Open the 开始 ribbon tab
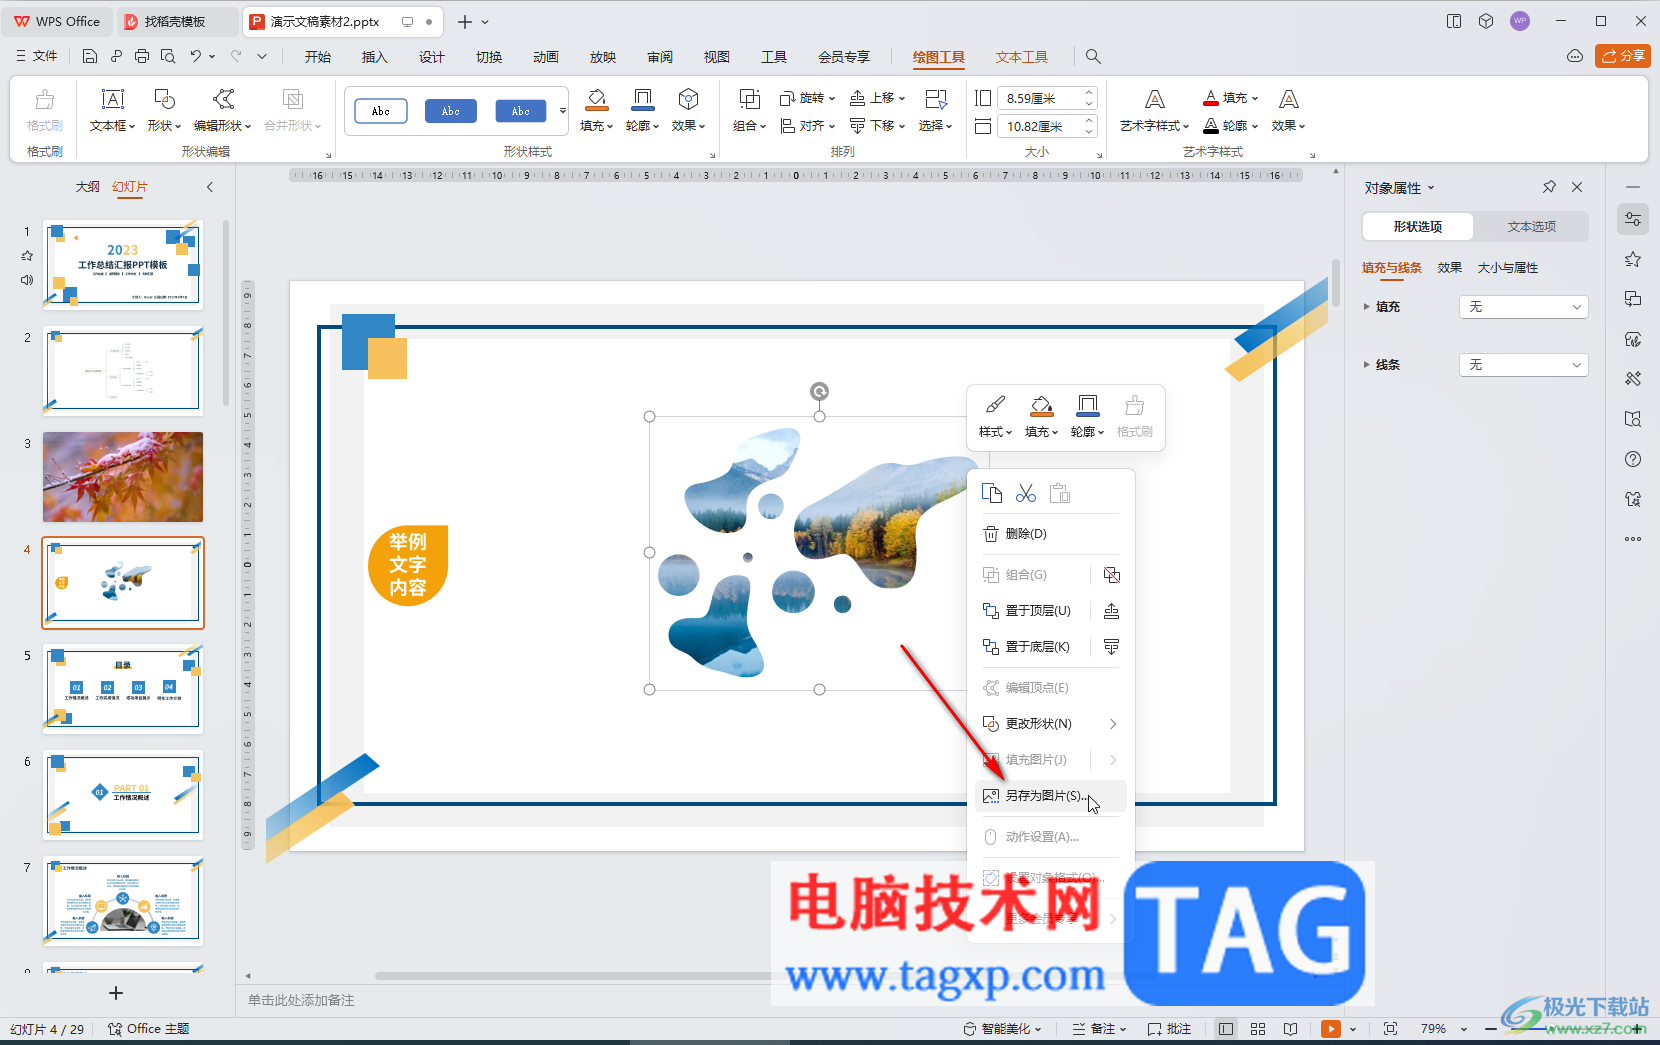This screenshot has height=1045, width=1660. pos(318,57)
